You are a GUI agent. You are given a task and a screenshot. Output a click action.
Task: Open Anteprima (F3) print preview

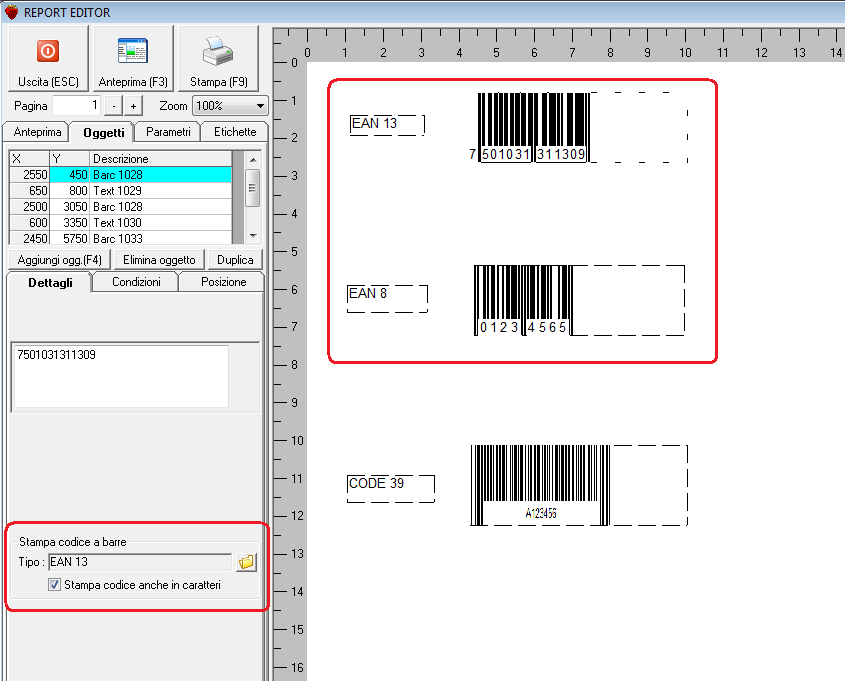pos(133,58)
